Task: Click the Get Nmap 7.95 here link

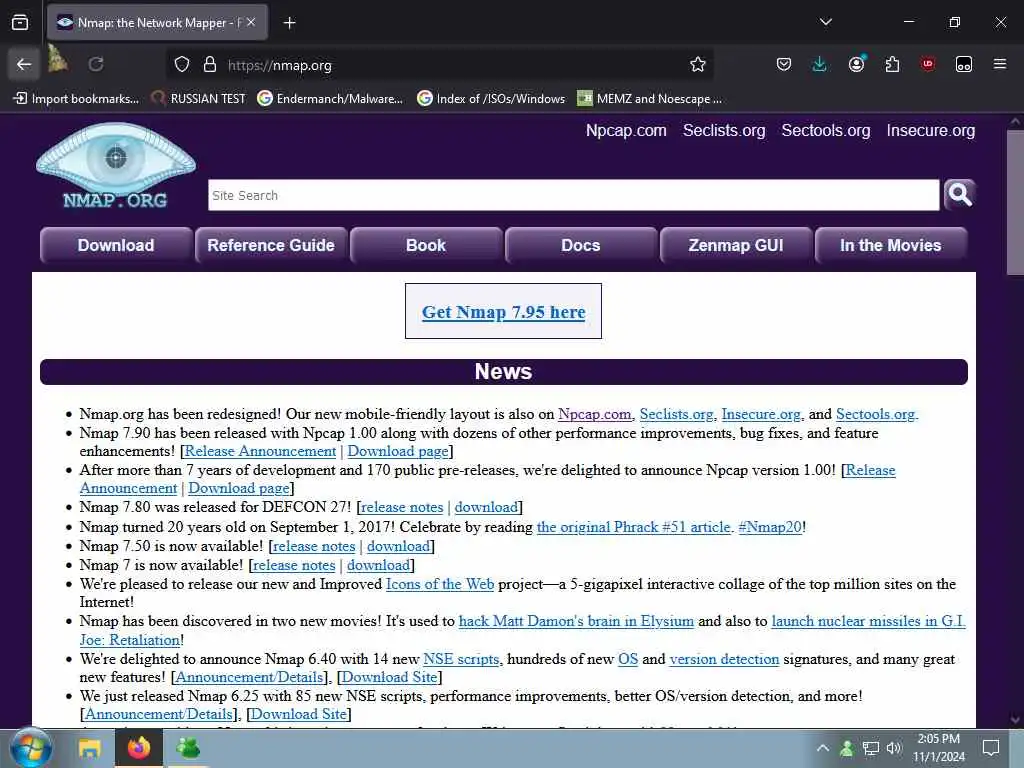Action: click(x=504, y=312)
